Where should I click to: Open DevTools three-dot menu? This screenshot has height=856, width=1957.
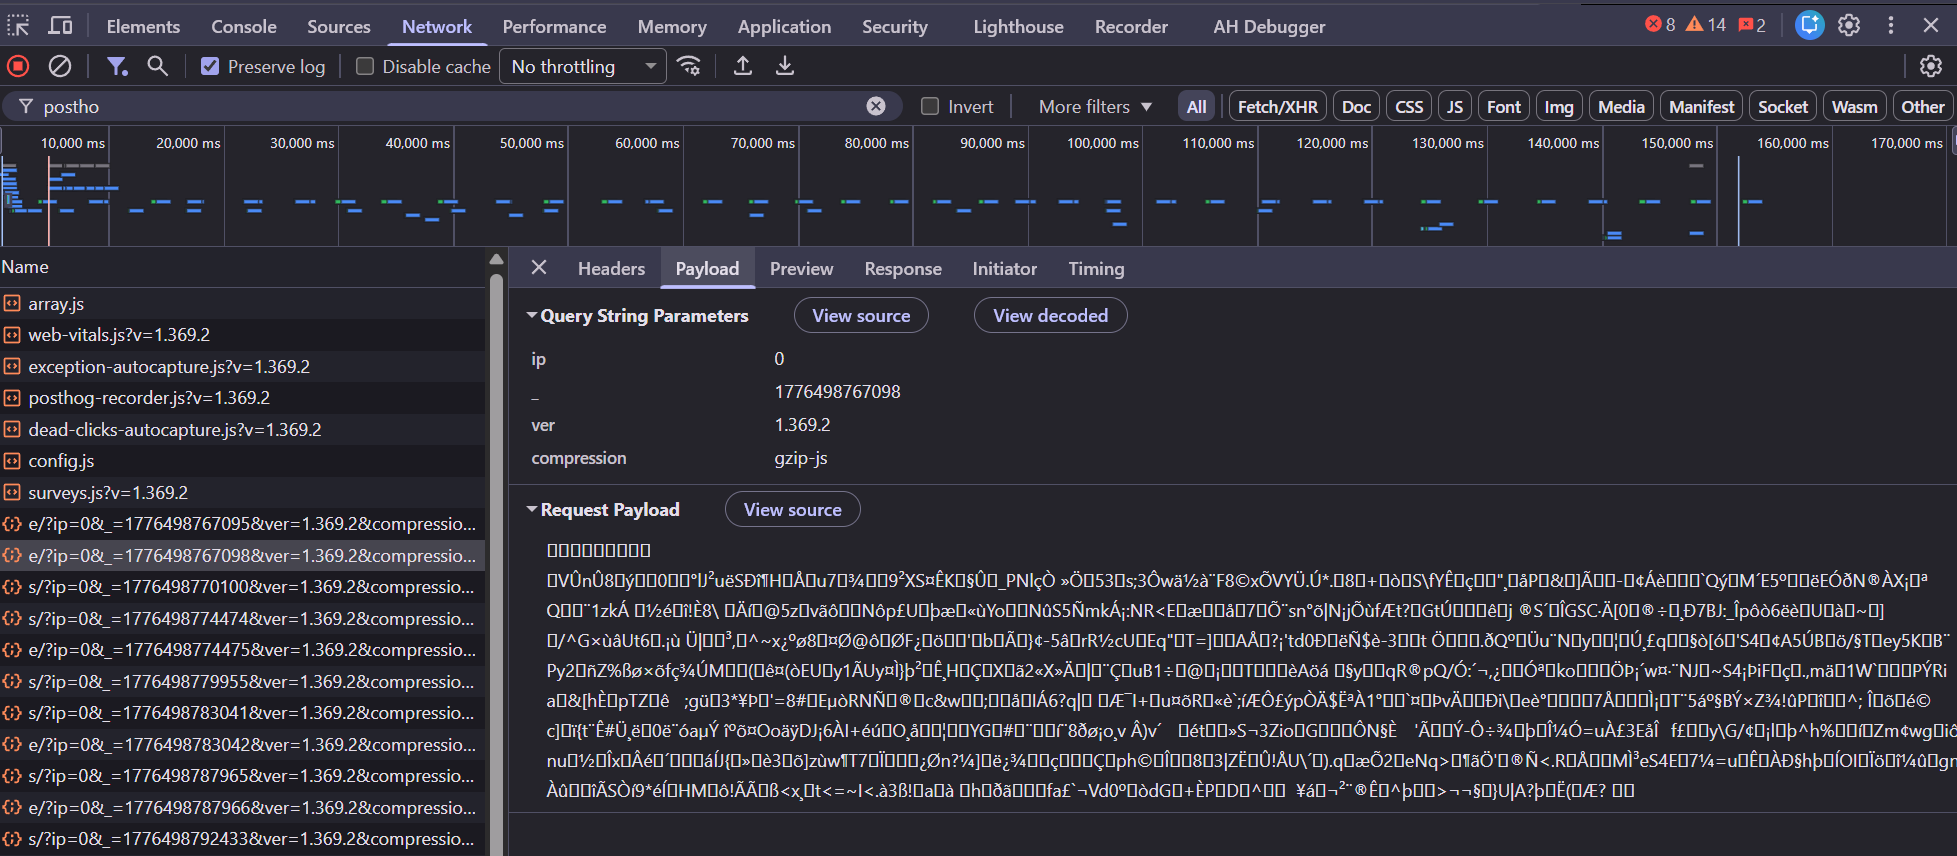tap(1890, 25)
